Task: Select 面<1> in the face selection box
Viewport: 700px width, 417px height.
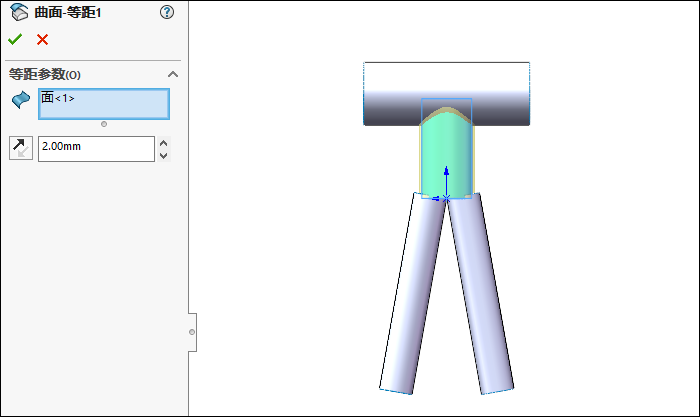Action: 58,97
